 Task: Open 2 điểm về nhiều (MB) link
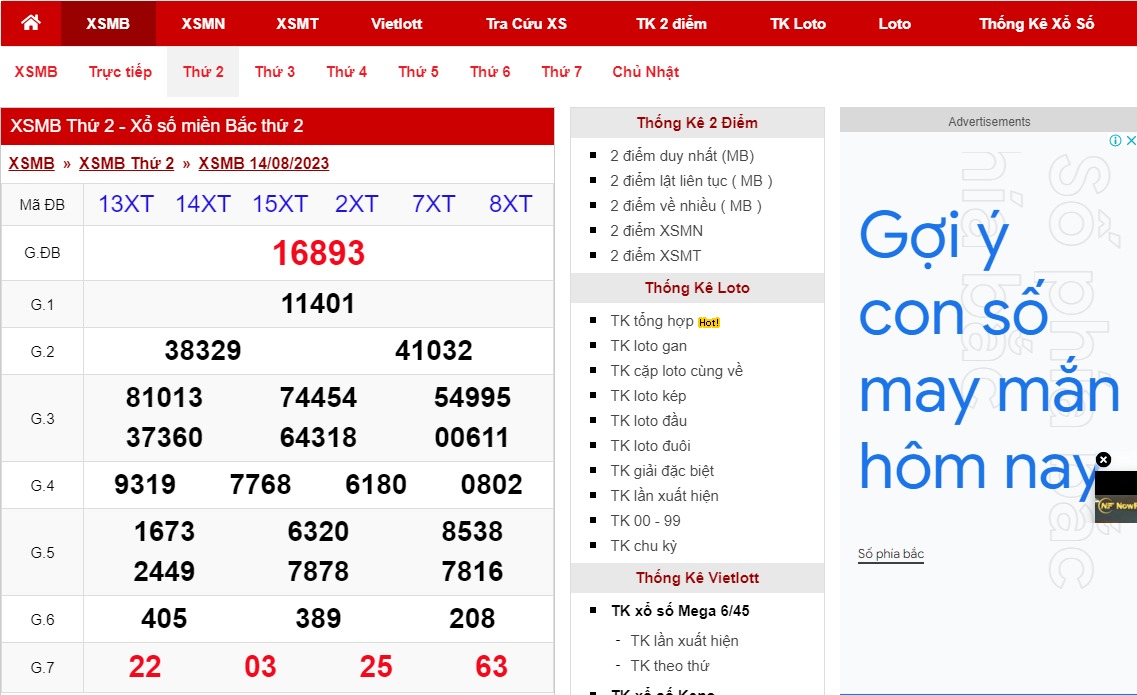(x=685, y=206)
